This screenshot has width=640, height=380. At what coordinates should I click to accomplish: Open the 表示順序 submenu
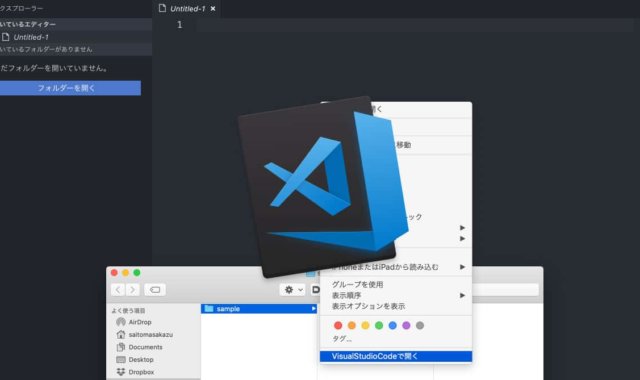point(396,295)
